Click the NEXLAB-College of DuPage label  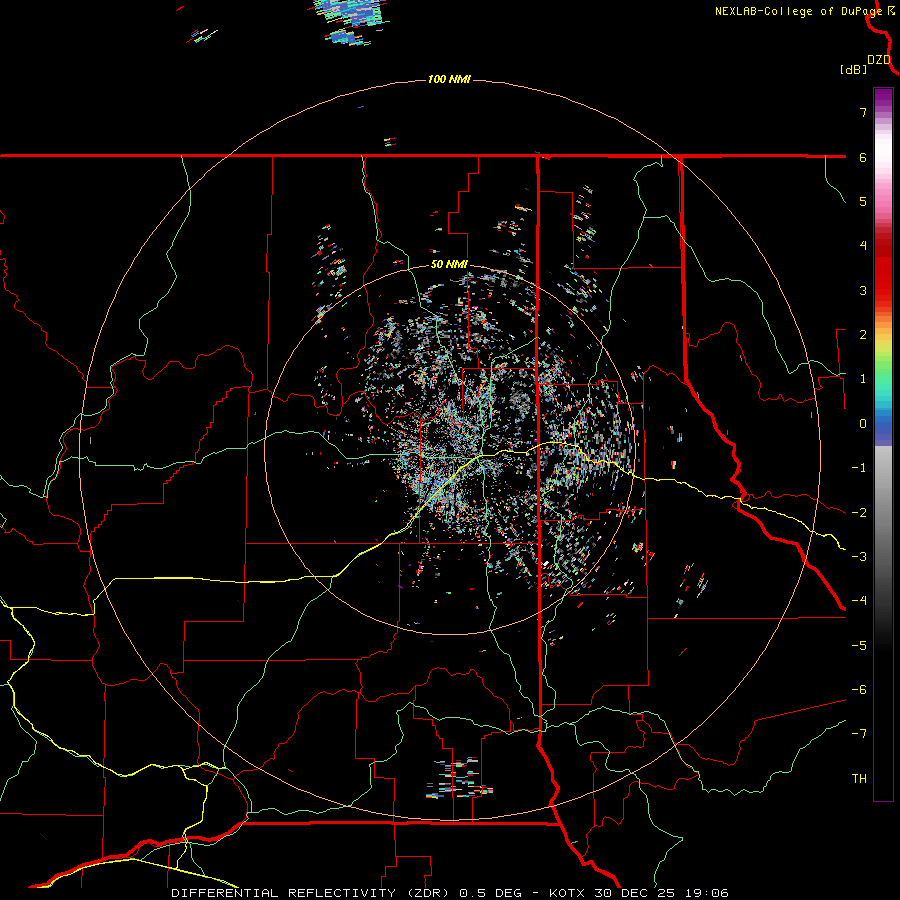[801, 11]
